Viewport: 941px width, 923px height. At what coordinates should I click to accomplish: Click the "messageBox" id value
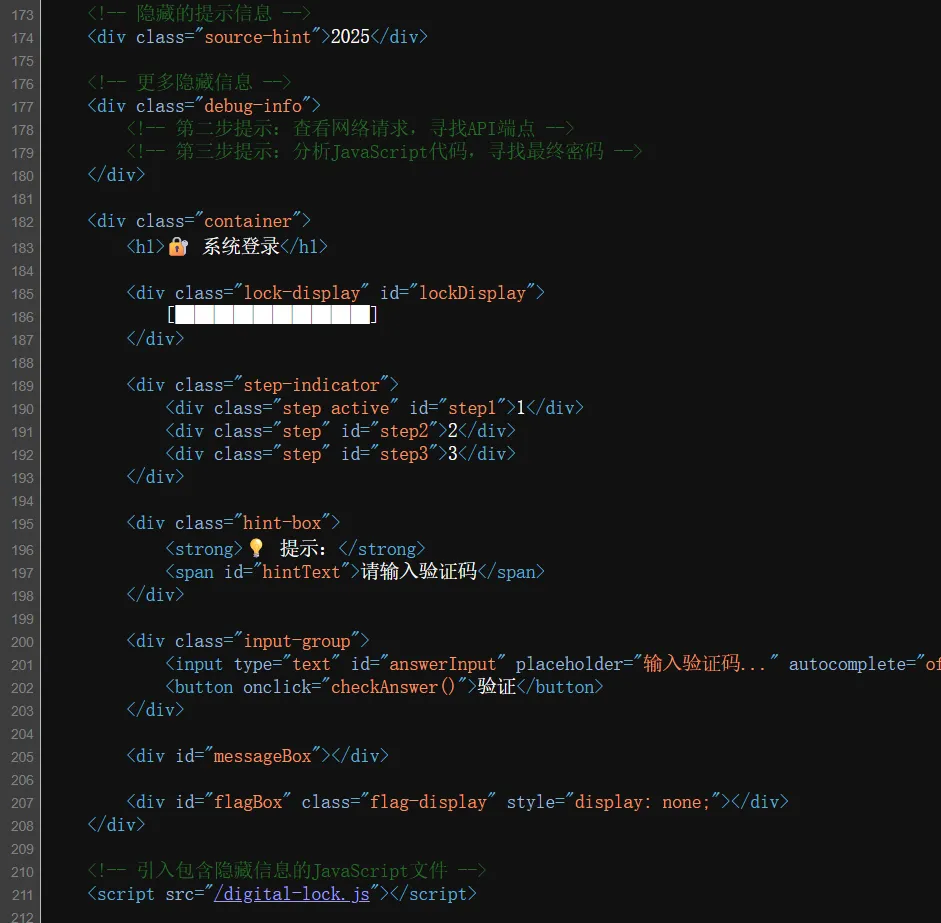point(262,756)
